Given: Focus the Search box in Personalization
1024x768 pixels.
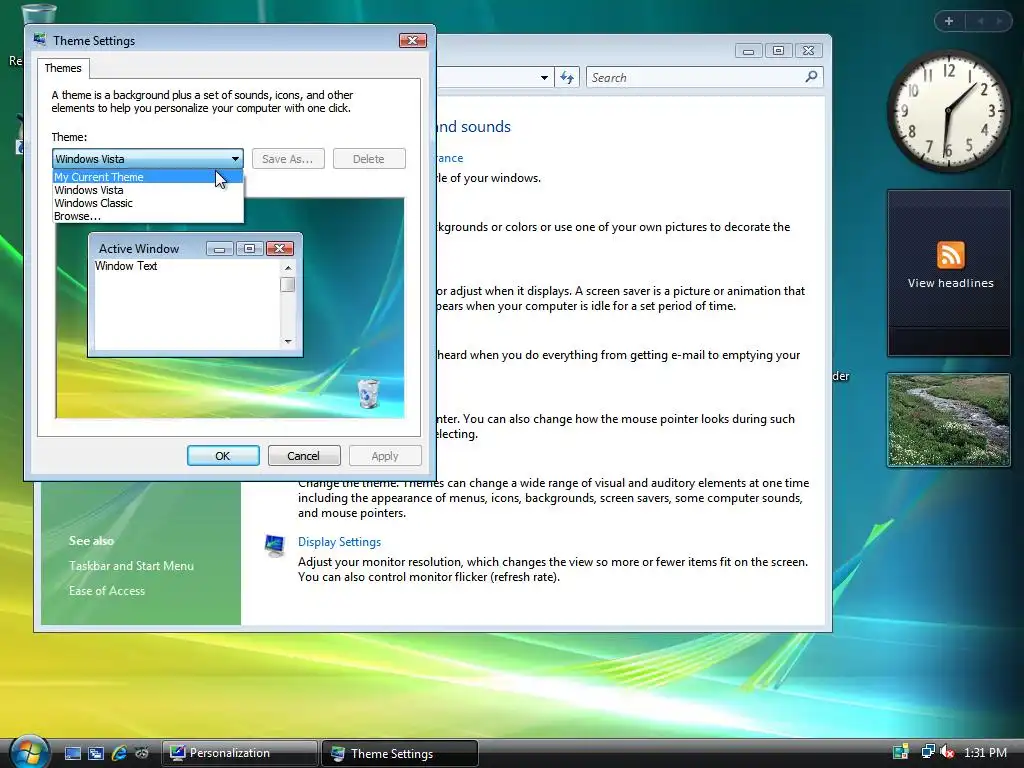Looking at the screenshot, I should 704,78.
